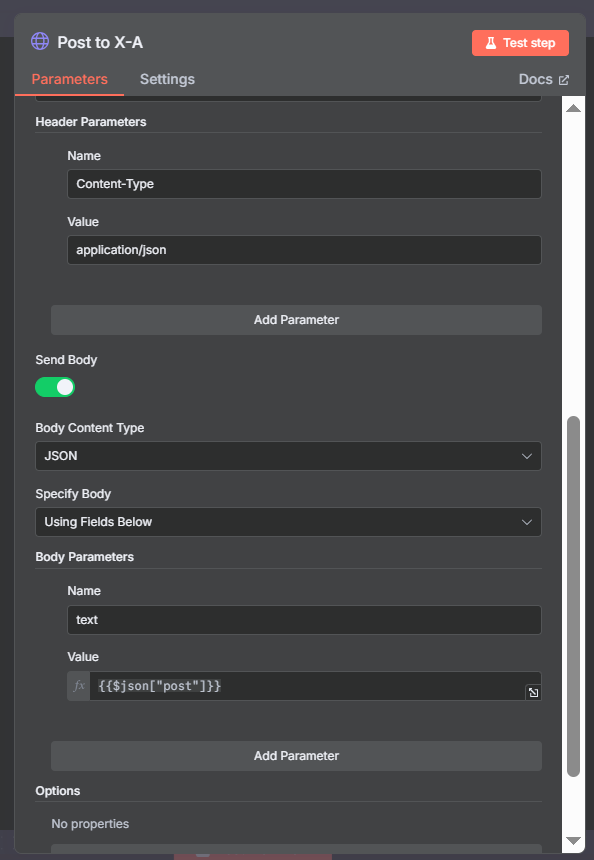The width and height of the screenshot is (594, 860).
Task: Open Docs external link icon
Action: [564, 80]
